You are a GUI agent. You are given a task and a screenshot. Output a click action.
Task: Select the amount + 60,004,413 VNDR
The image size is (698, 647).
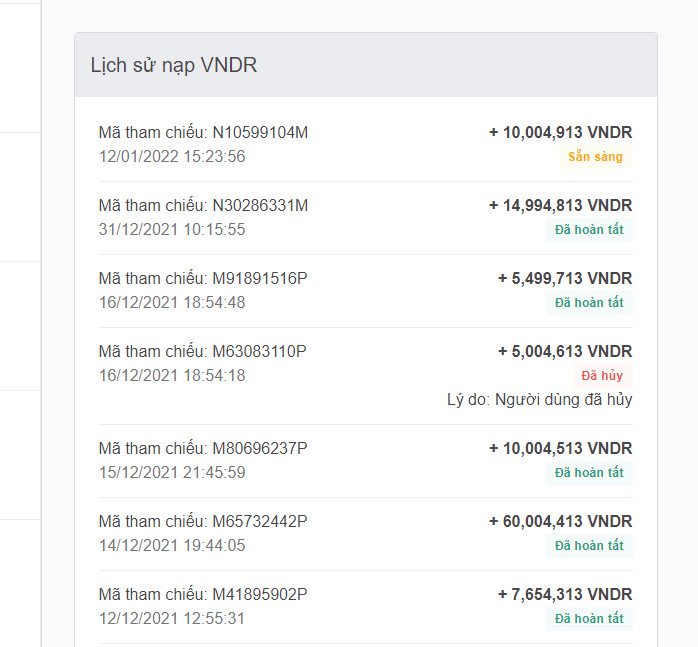(x=560, y=521)
